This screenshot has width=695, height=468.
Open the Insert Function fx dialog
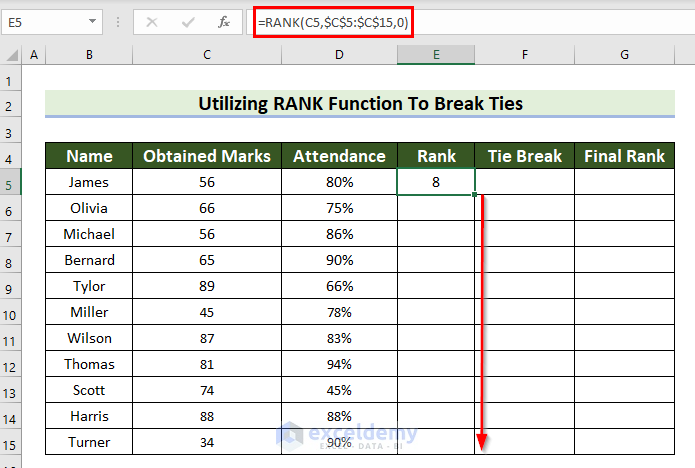(224, 22)
